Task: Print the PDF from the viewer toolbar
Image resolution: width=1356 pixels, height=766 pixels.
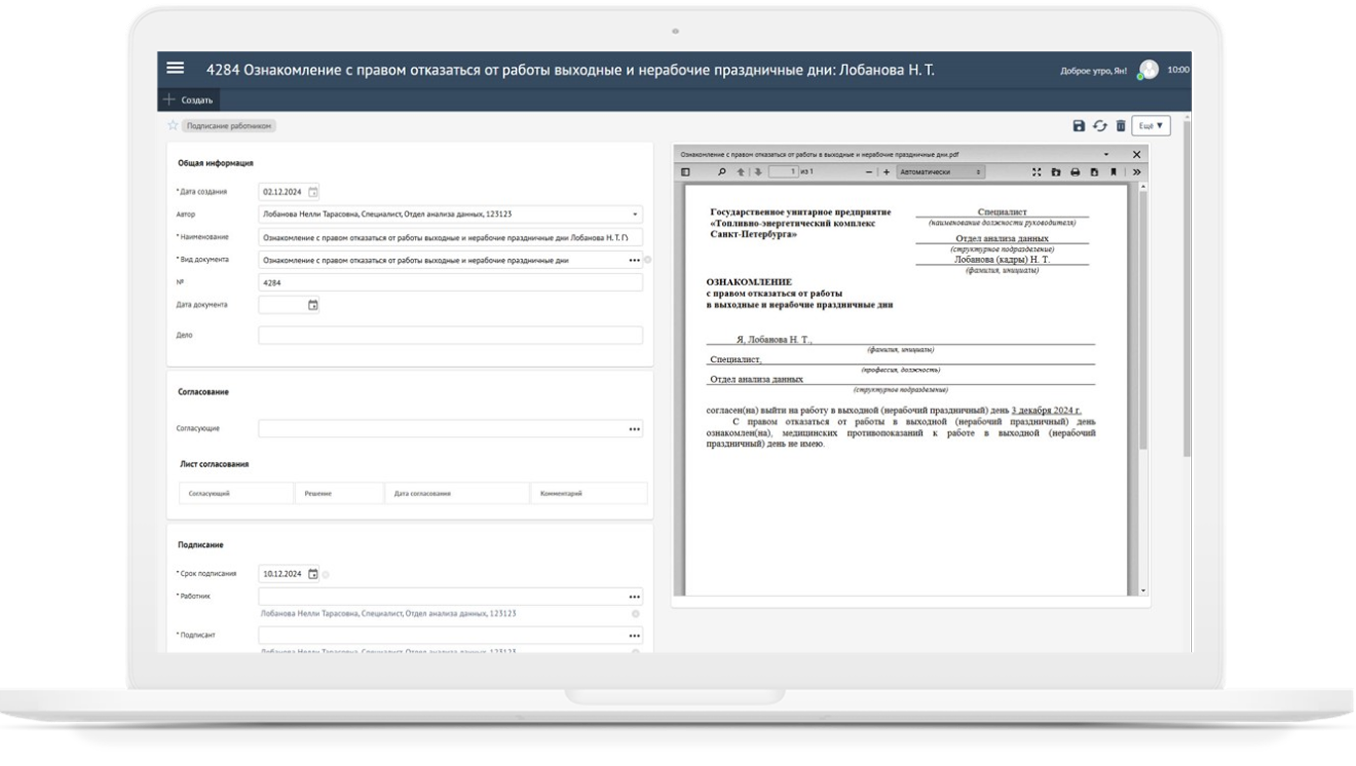Action: click(x=1075, y=172)
